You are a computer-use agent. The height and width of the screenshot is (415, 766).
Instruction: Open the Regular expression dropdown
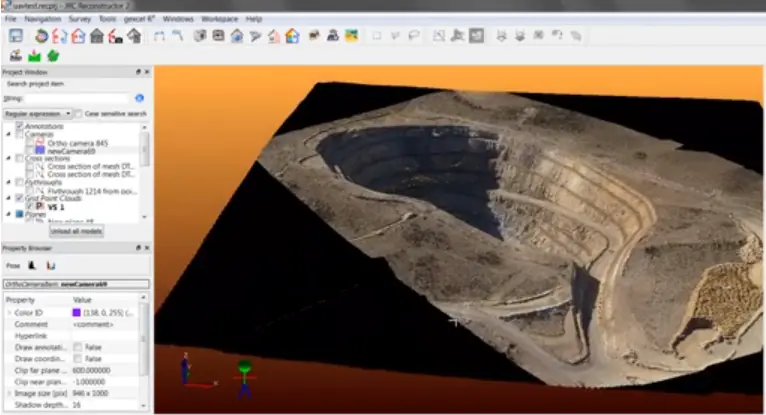point(38,113)
